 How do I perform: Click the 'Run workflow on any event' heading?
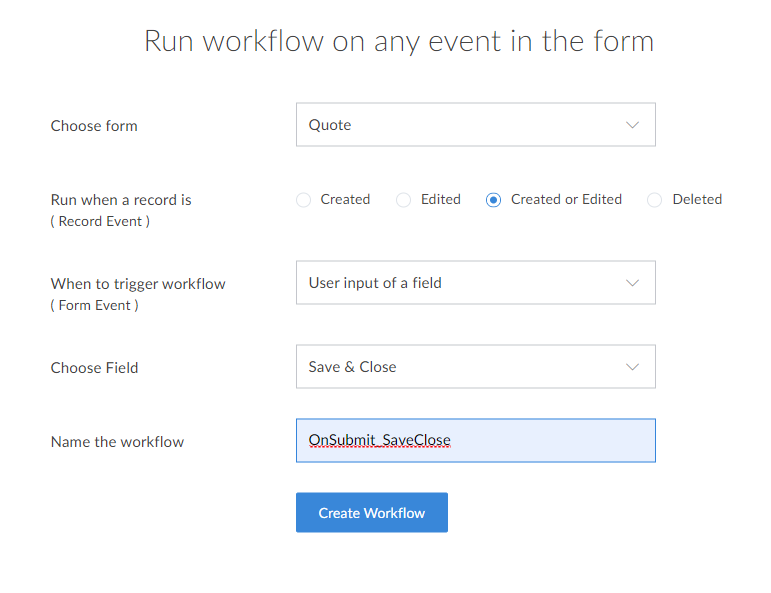click(399, 42)
